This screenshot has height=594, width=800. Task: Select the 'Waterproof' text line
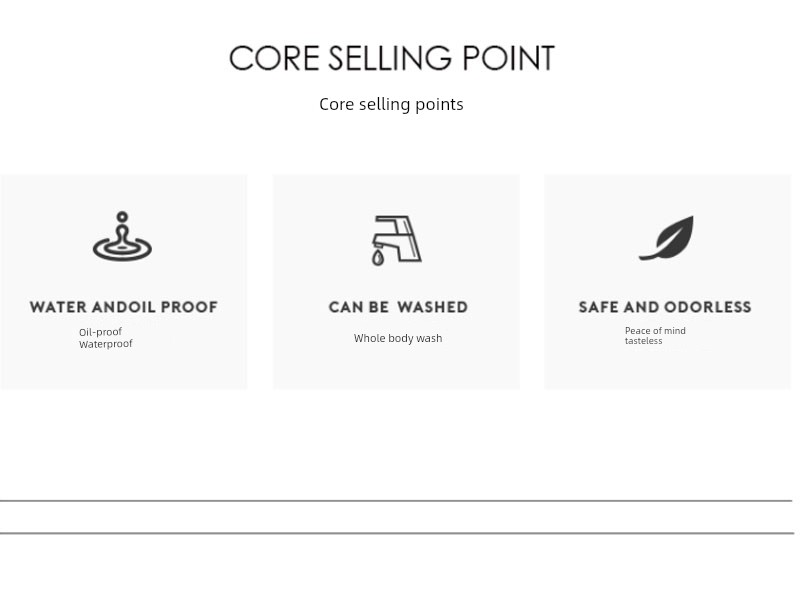click(x=106, y=344)
